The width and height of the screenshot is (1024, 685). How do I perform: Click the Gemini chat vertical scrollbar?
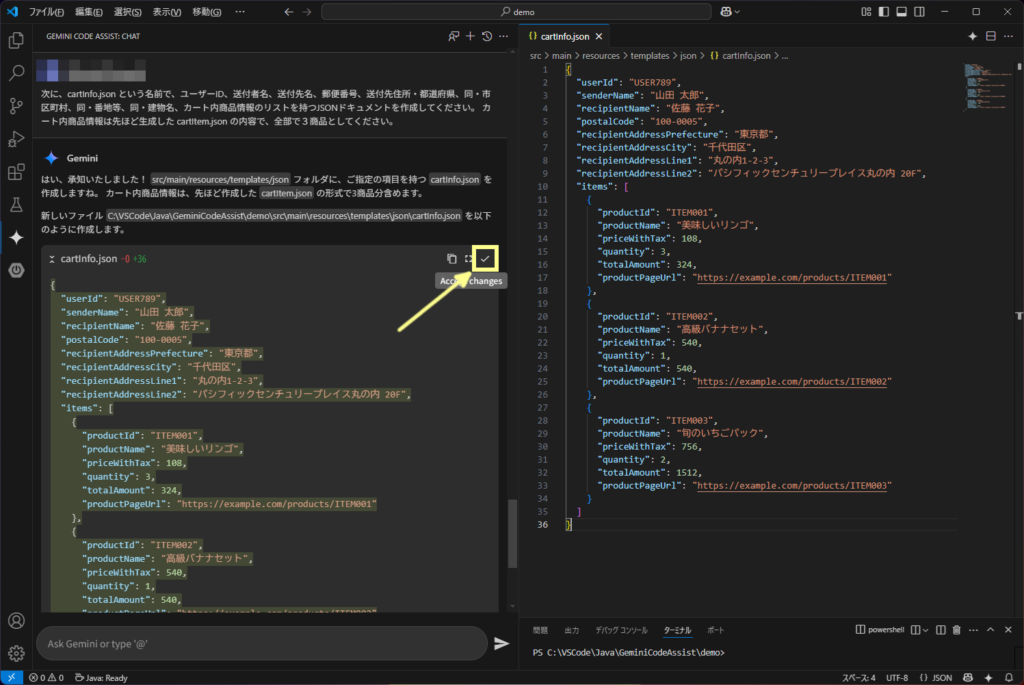pos(513,534)
